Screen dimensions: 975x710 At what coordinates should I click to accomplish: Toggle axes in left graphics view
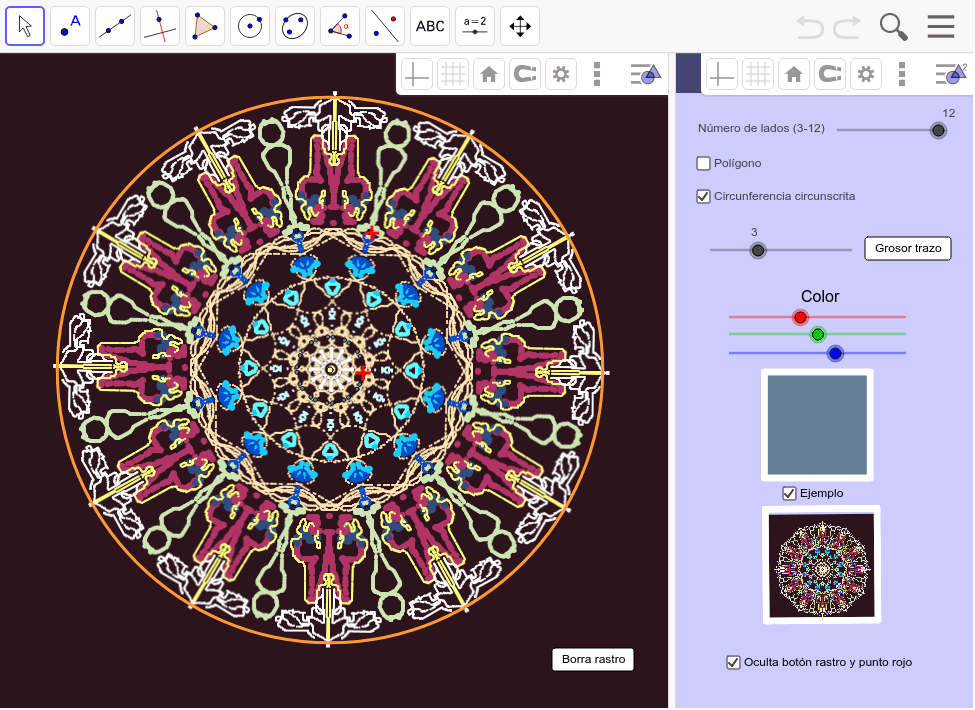pyautogui.click(x=417, y=75)
